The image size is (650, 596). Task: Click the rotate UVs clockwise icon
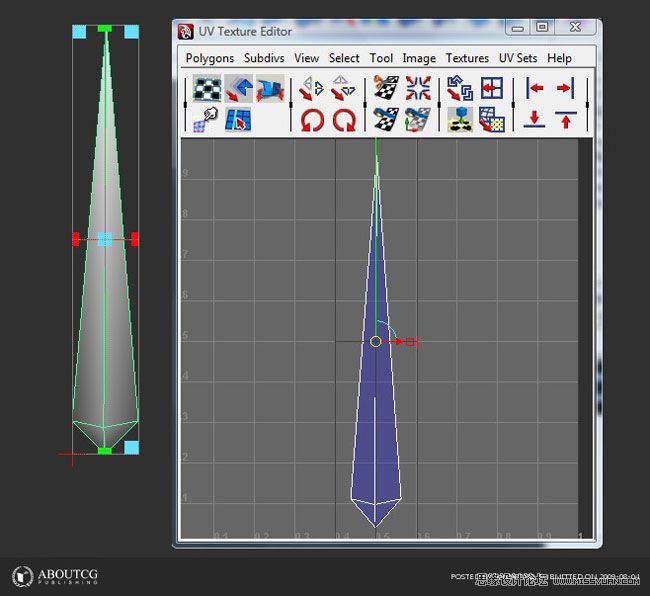click(x=344, y=121)
